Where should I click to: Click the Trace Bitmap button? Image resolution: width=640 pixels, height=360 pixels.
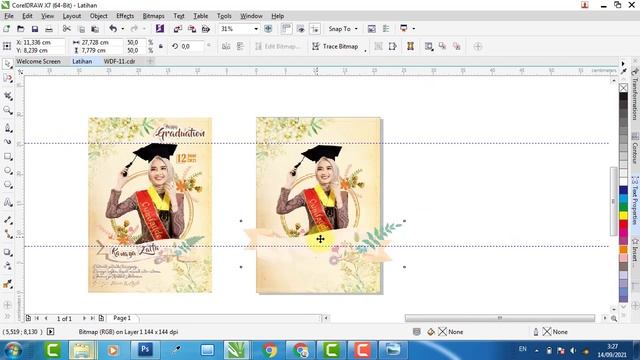(x=335, y=46)
